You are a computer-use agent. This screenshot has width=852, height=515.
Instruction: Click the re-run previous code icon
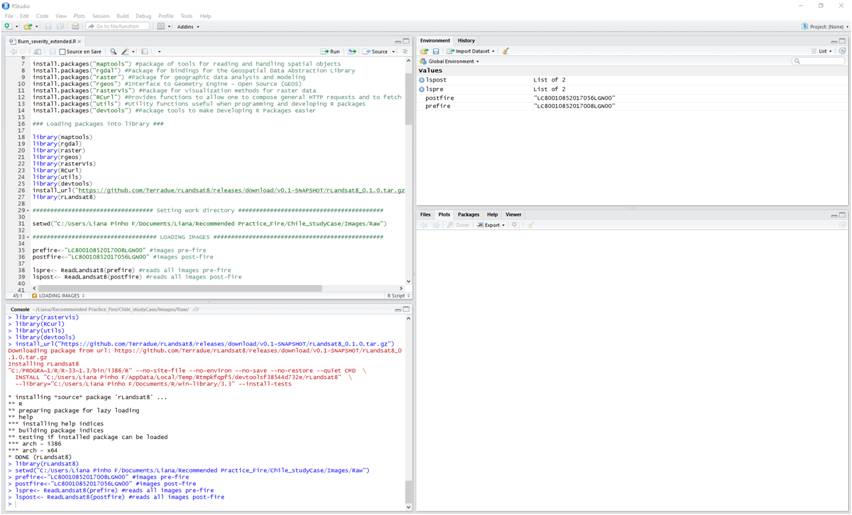[x=352, y=51]
